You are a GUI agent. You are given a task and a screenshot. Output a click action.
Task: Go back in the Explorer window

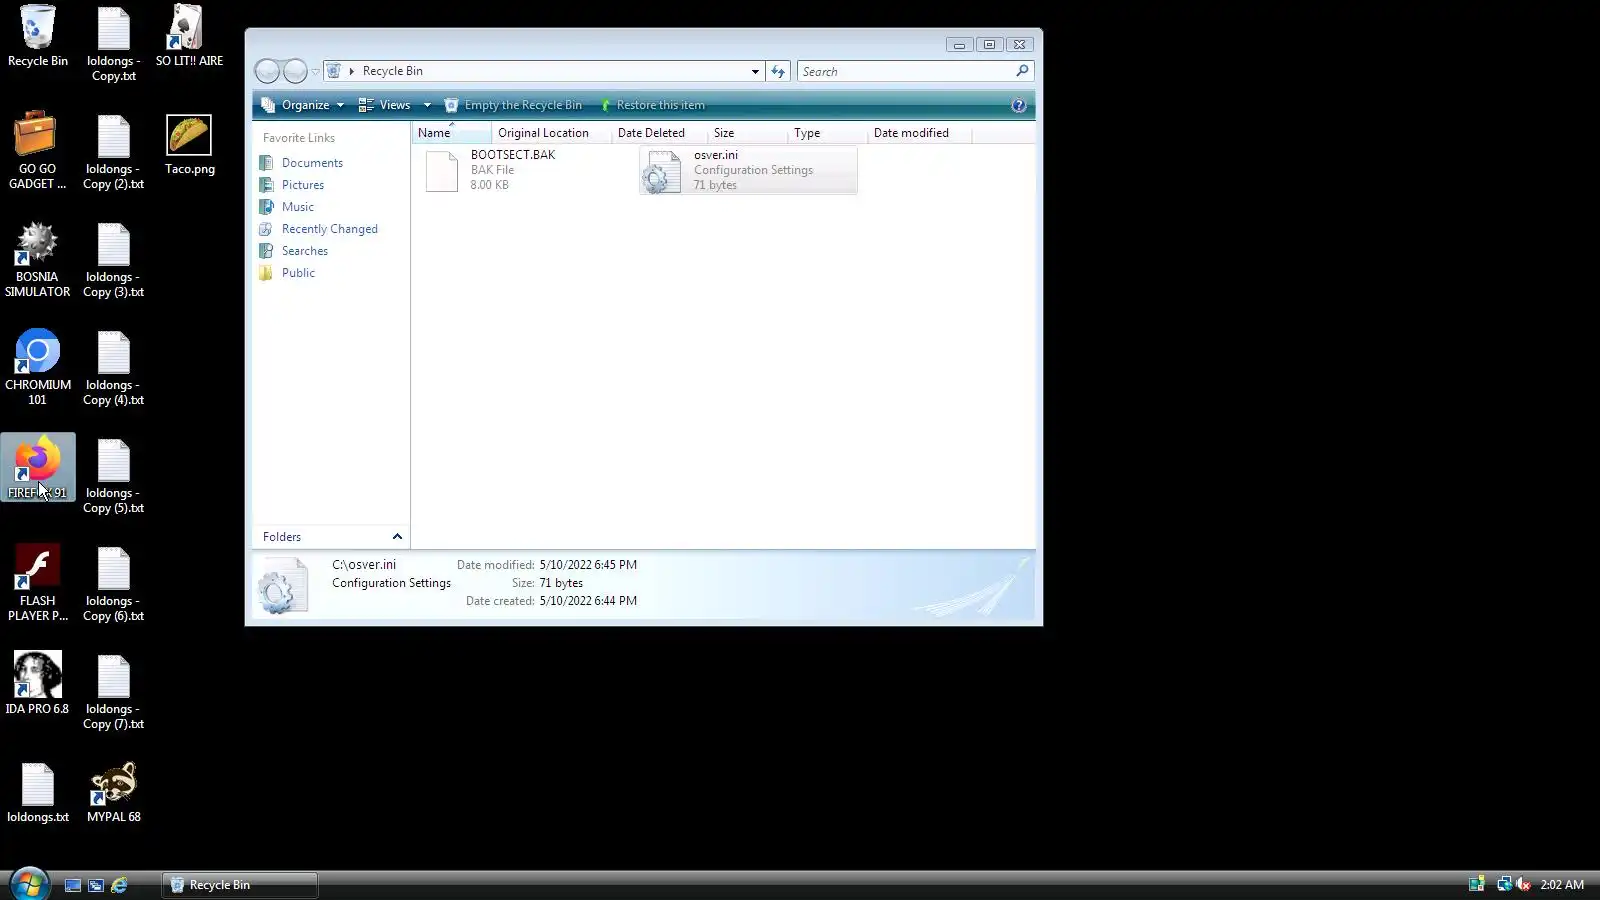[x=267, y=71]
